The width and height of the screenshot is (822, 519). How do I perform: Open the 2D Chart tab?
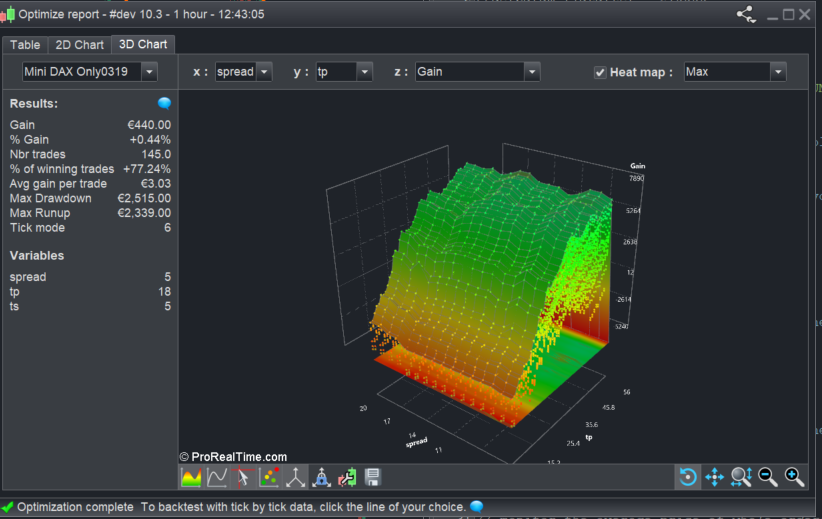79,44
